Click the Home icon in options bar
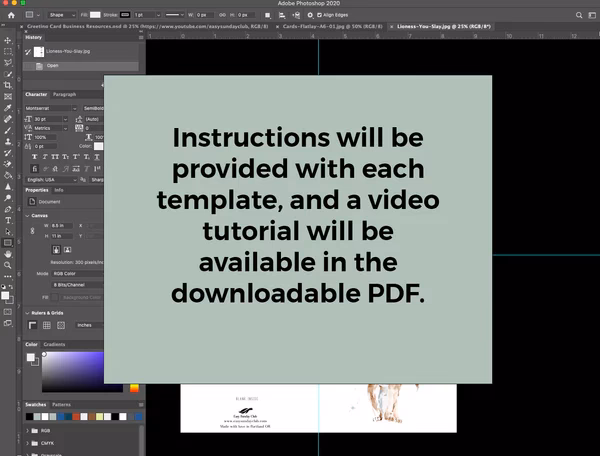The height and width of the screenshot is (456, 600). (x=8, y=16)
